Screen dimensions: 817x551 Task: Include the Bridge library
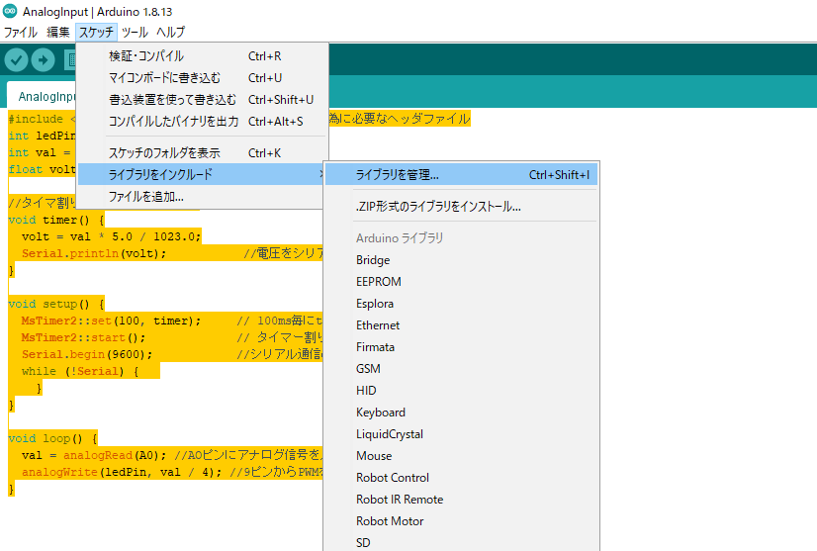461,260
